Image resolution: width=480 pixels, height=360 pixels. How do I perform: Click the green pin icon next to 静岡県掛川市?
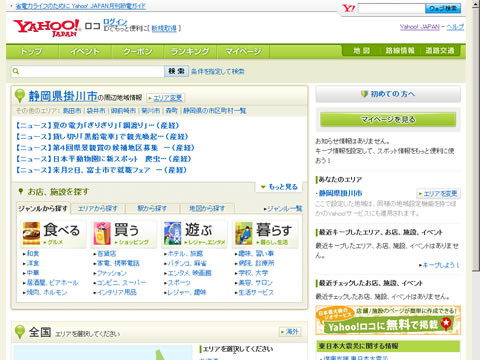[20, 96]
